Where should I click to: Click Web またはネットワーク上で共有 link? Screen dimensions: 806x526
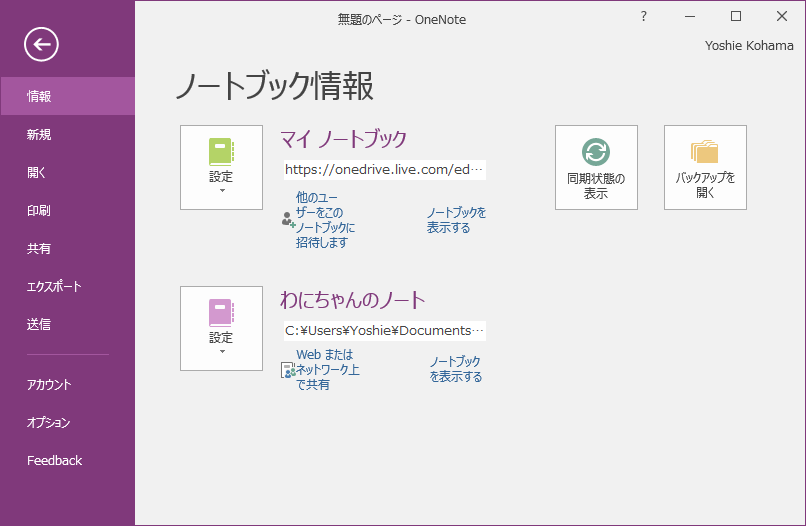pos(327,370)
